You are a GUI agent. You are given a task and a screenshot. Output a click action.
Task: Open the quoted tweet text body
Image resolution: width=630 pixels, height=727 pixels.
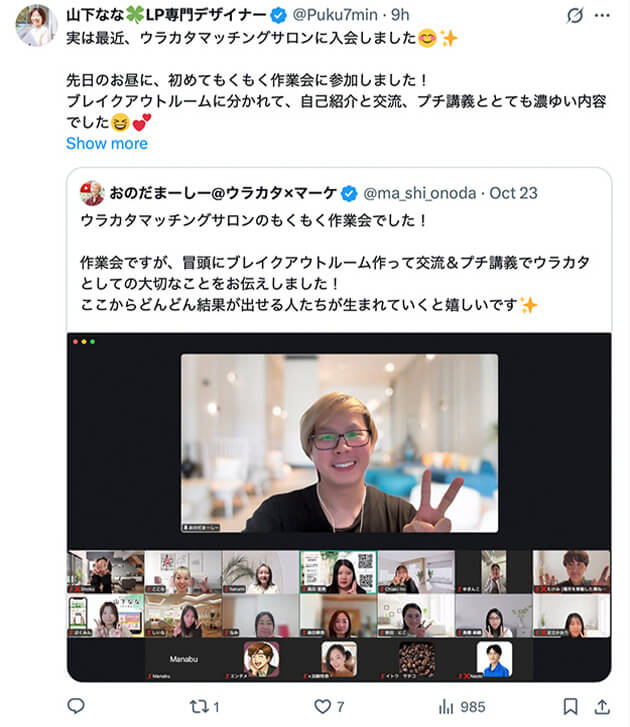tap(335, 263)
